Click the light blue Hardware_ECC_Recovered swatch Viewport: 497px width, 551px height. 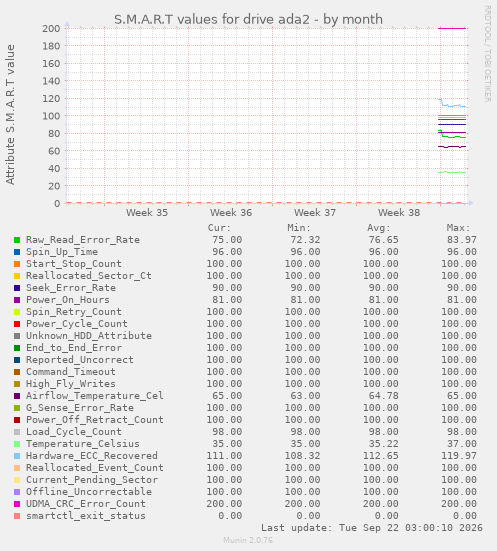pyautogui.click(x=17, y=456)
